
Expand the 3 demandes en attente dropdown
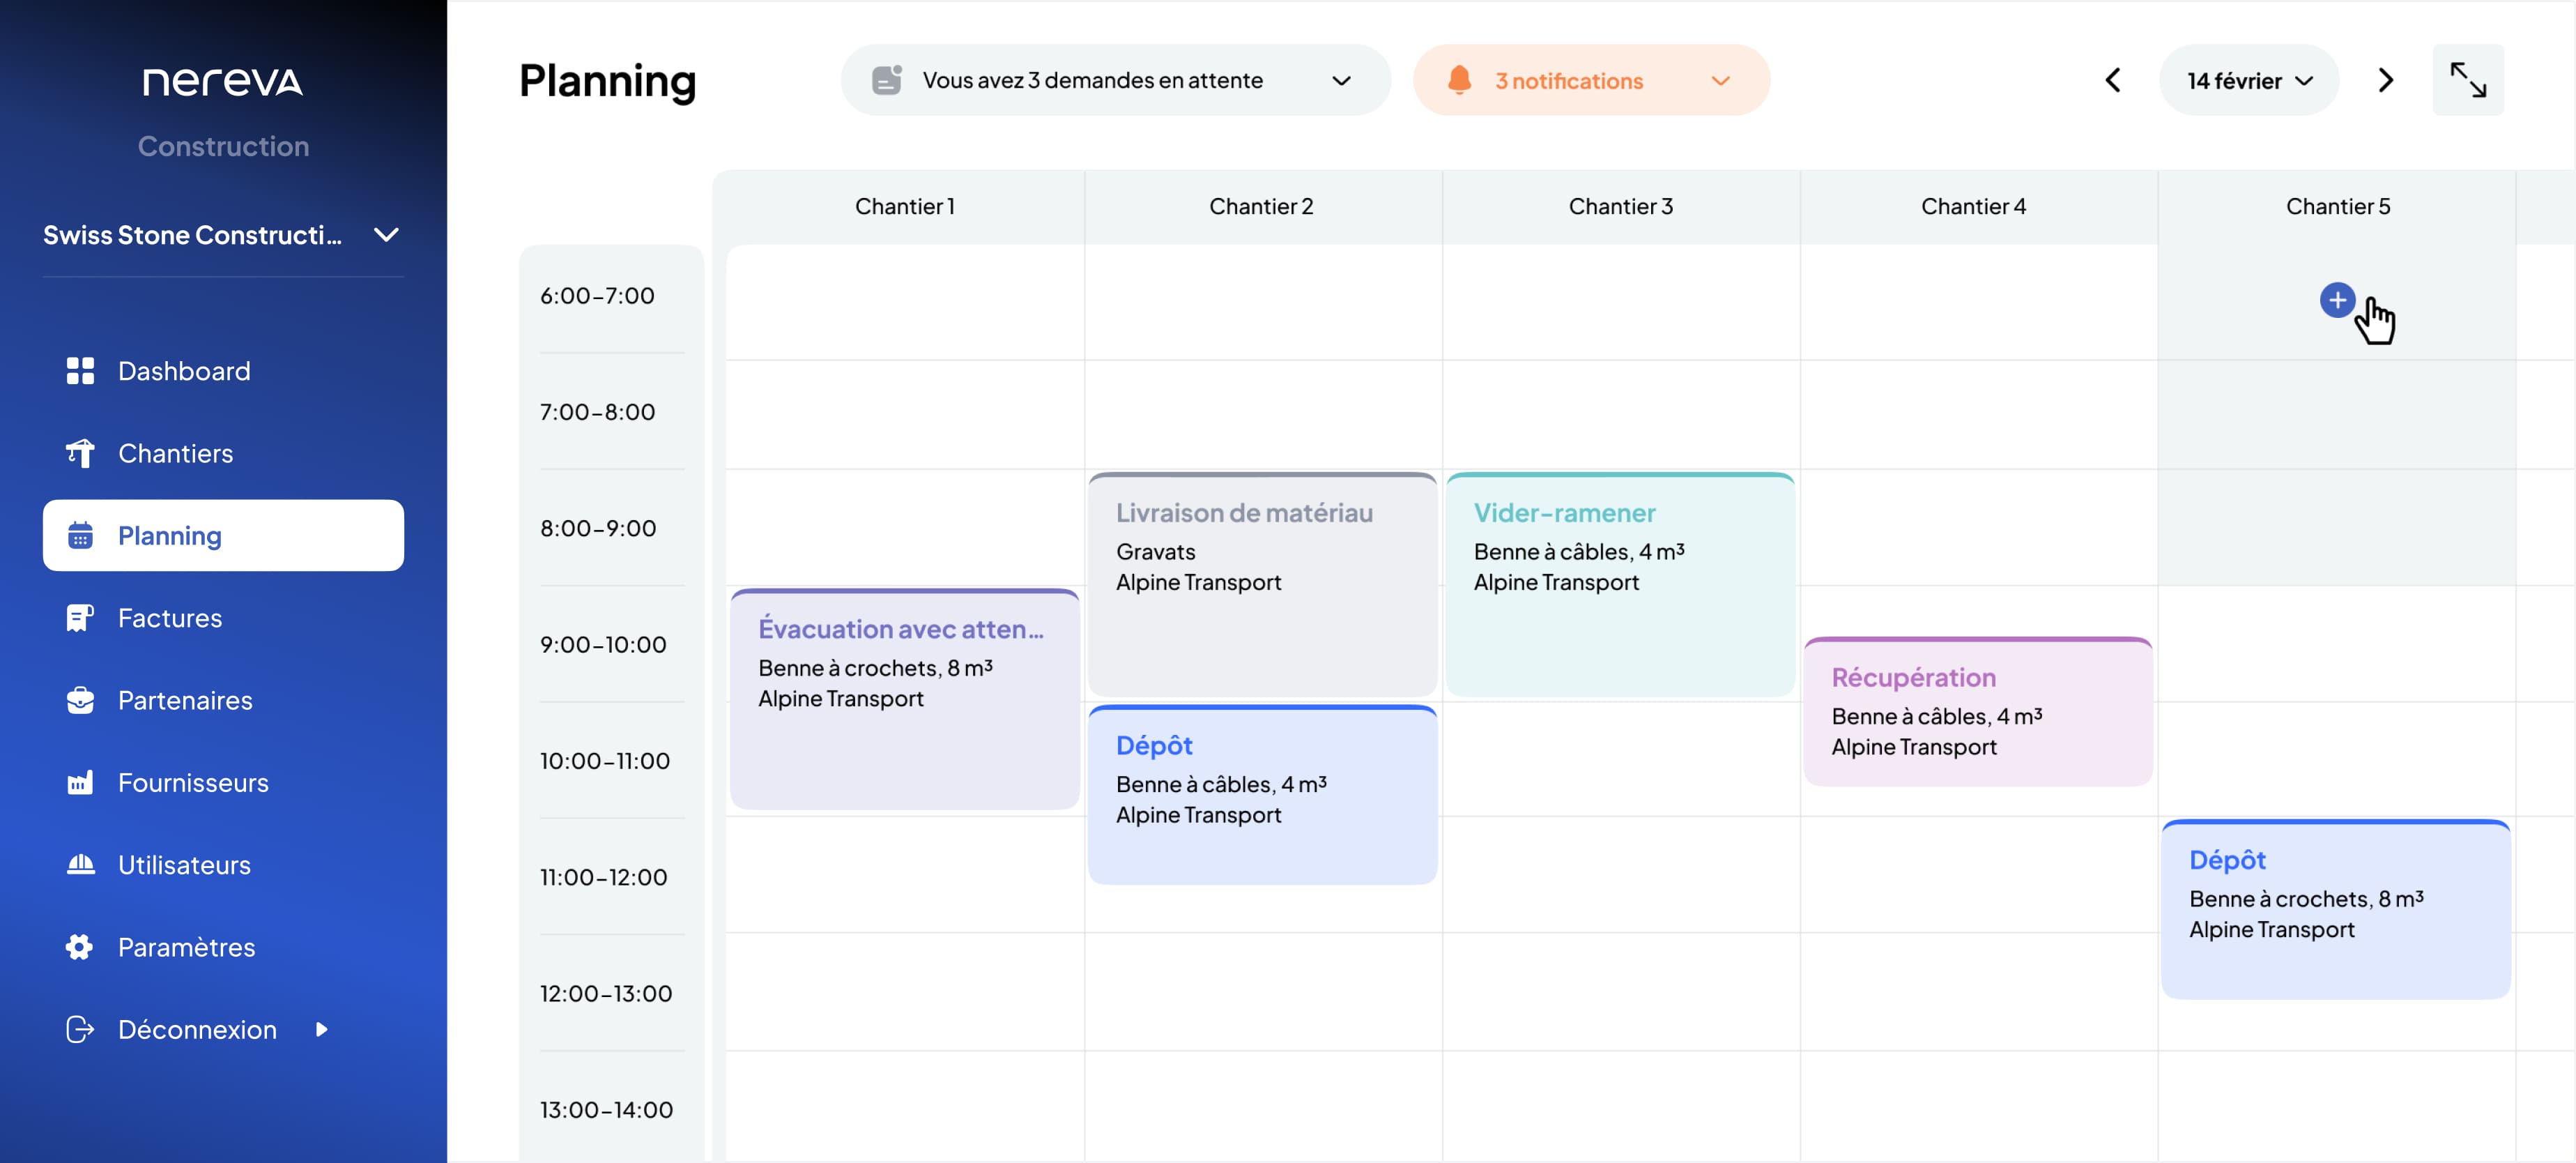pos(1341,80)
